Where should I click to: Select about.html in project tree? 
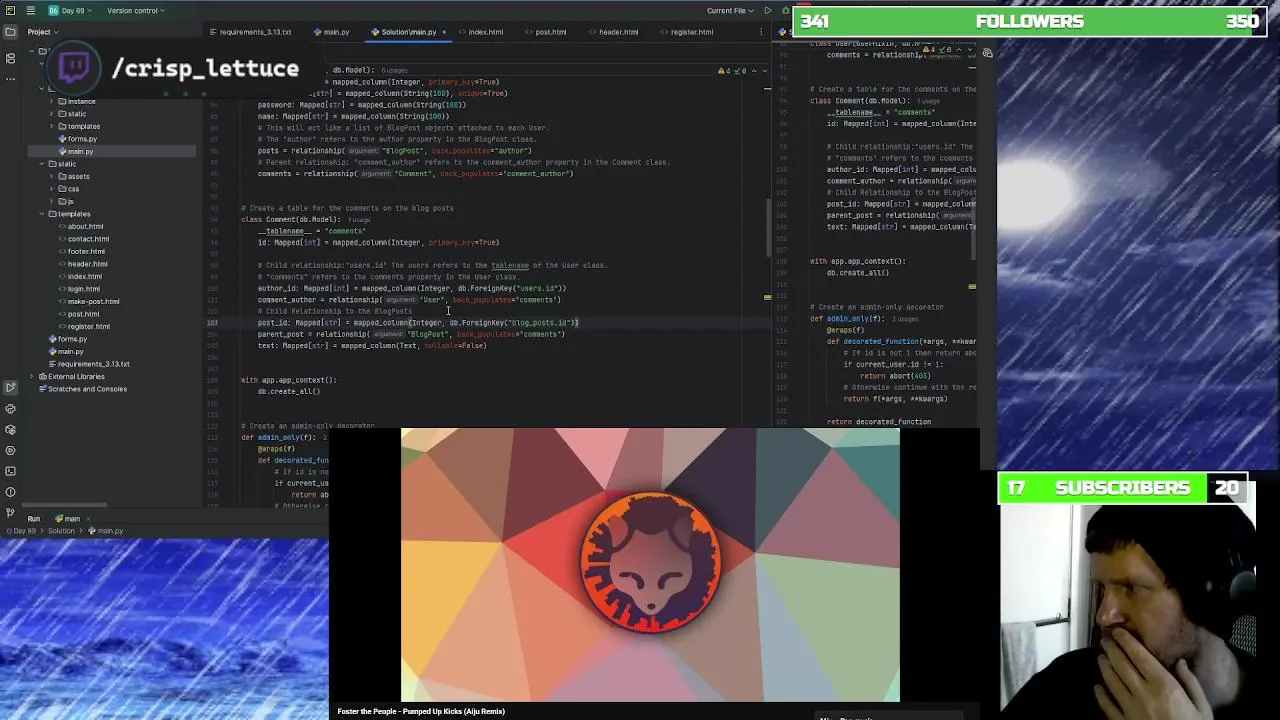[x=85, y=226]
